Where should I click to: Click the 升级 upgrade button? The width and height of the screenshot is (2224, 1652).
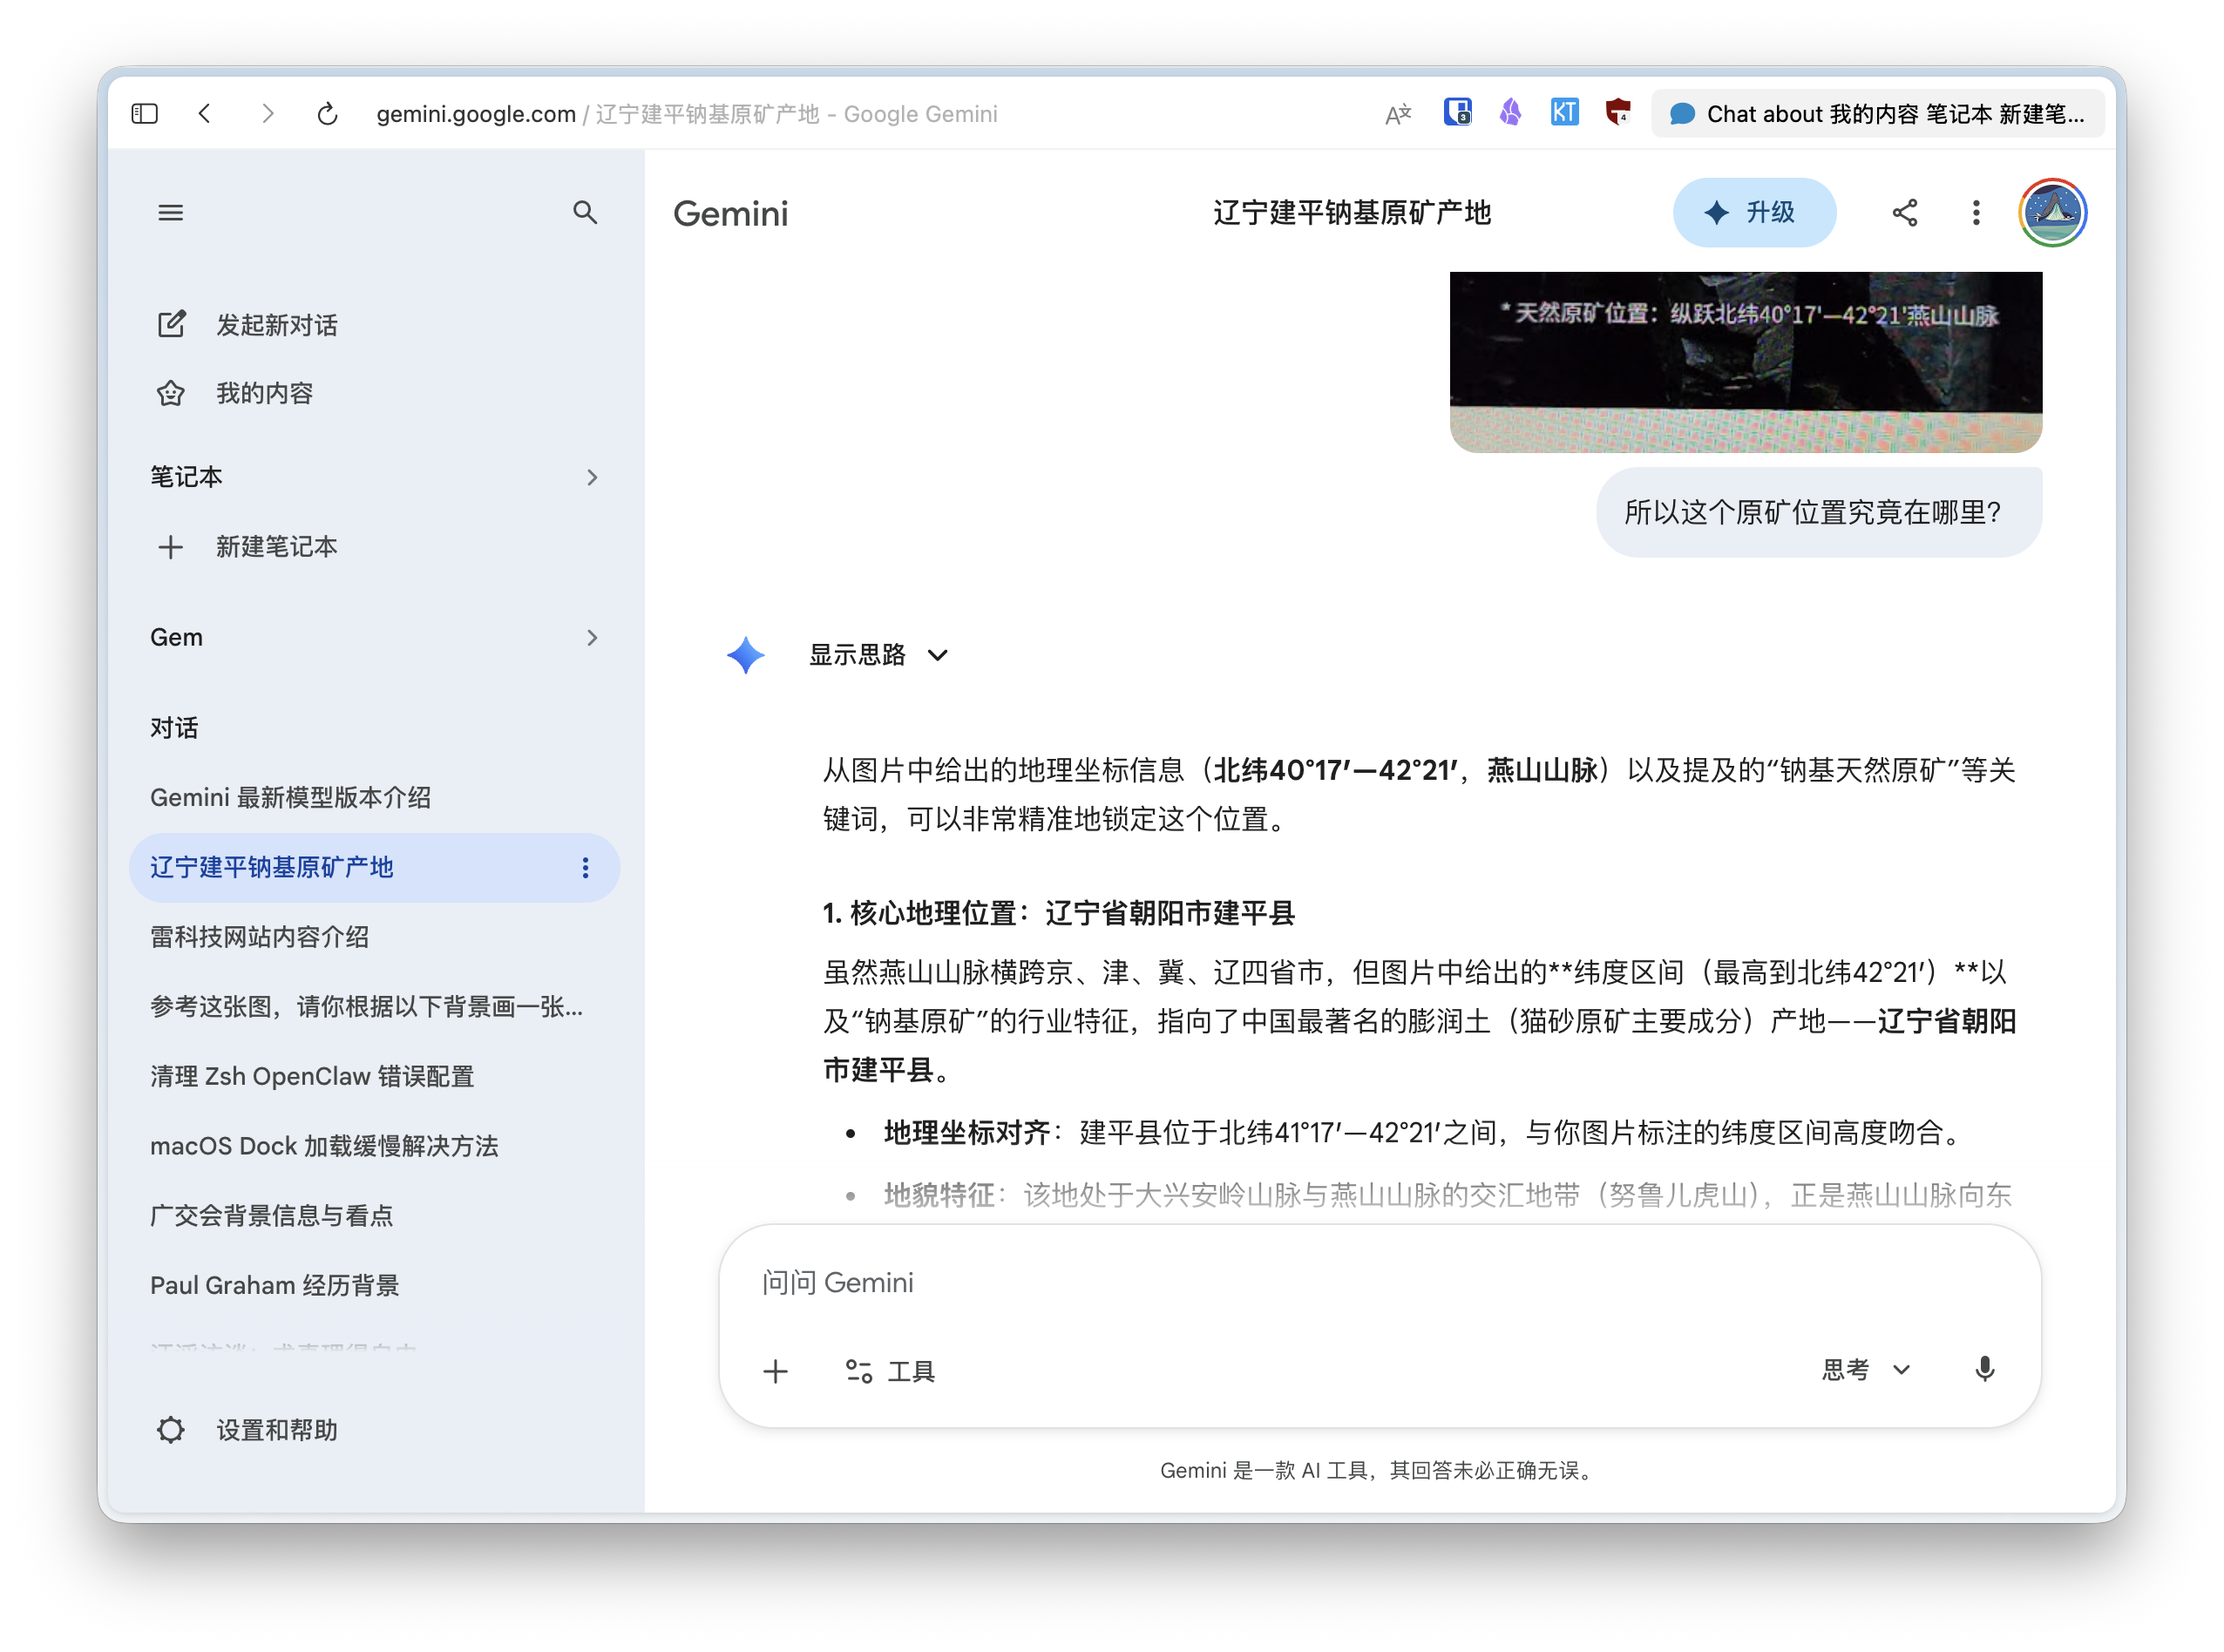point(1753,212)
